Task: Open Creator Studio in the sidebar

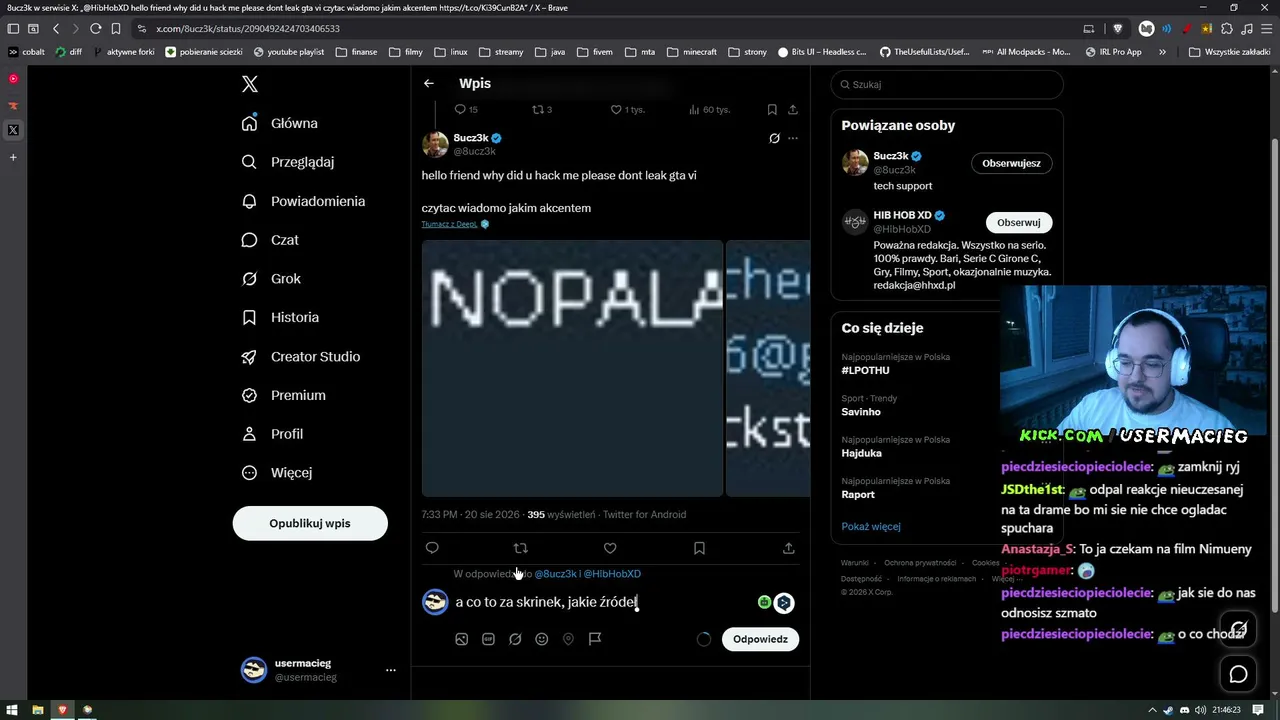Action: [301, 356]
